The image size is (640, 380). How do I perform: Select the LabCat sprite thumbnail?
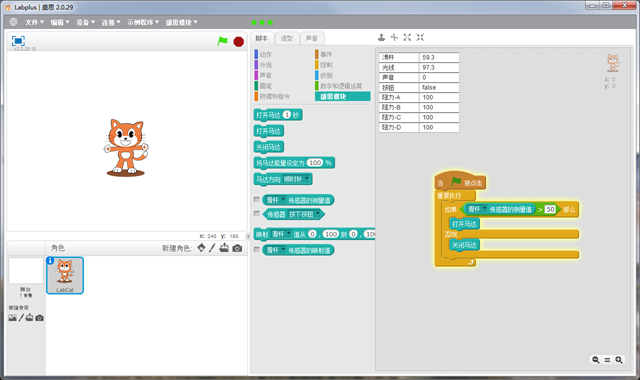(x=65, y=275)
